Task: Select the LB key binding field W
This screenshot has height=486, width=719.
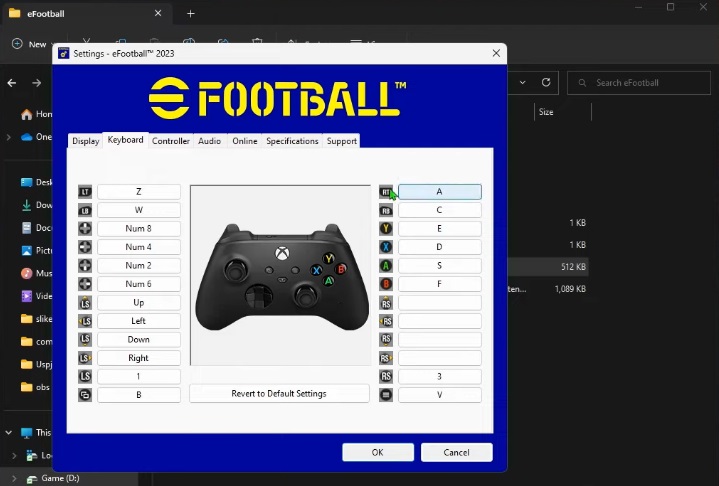Action: 139,210
